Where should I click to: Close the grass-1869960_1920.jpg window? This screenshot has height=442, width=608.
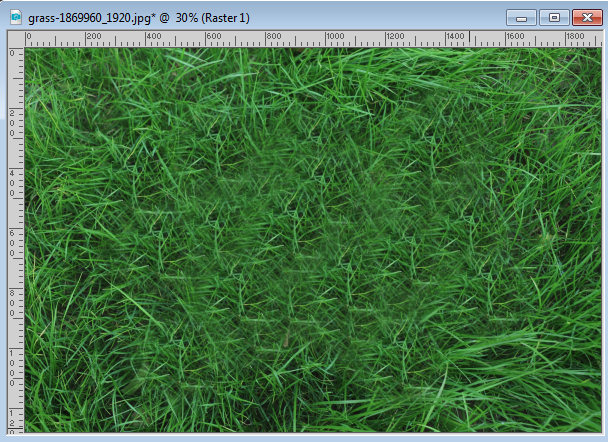point(587,18)
